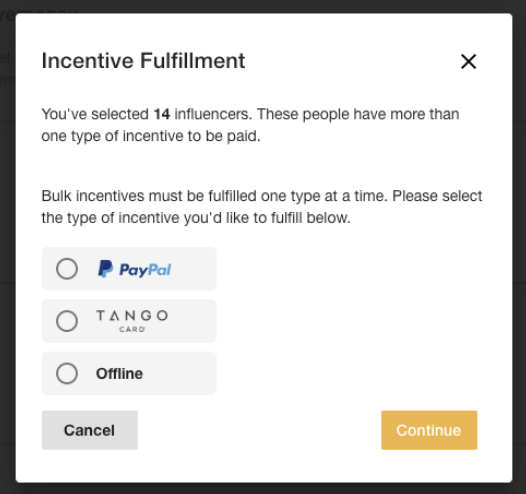The image size is (526, 494).
Task: Click the Incentive Fulfillment dialog title
Action: click(143, 61)
